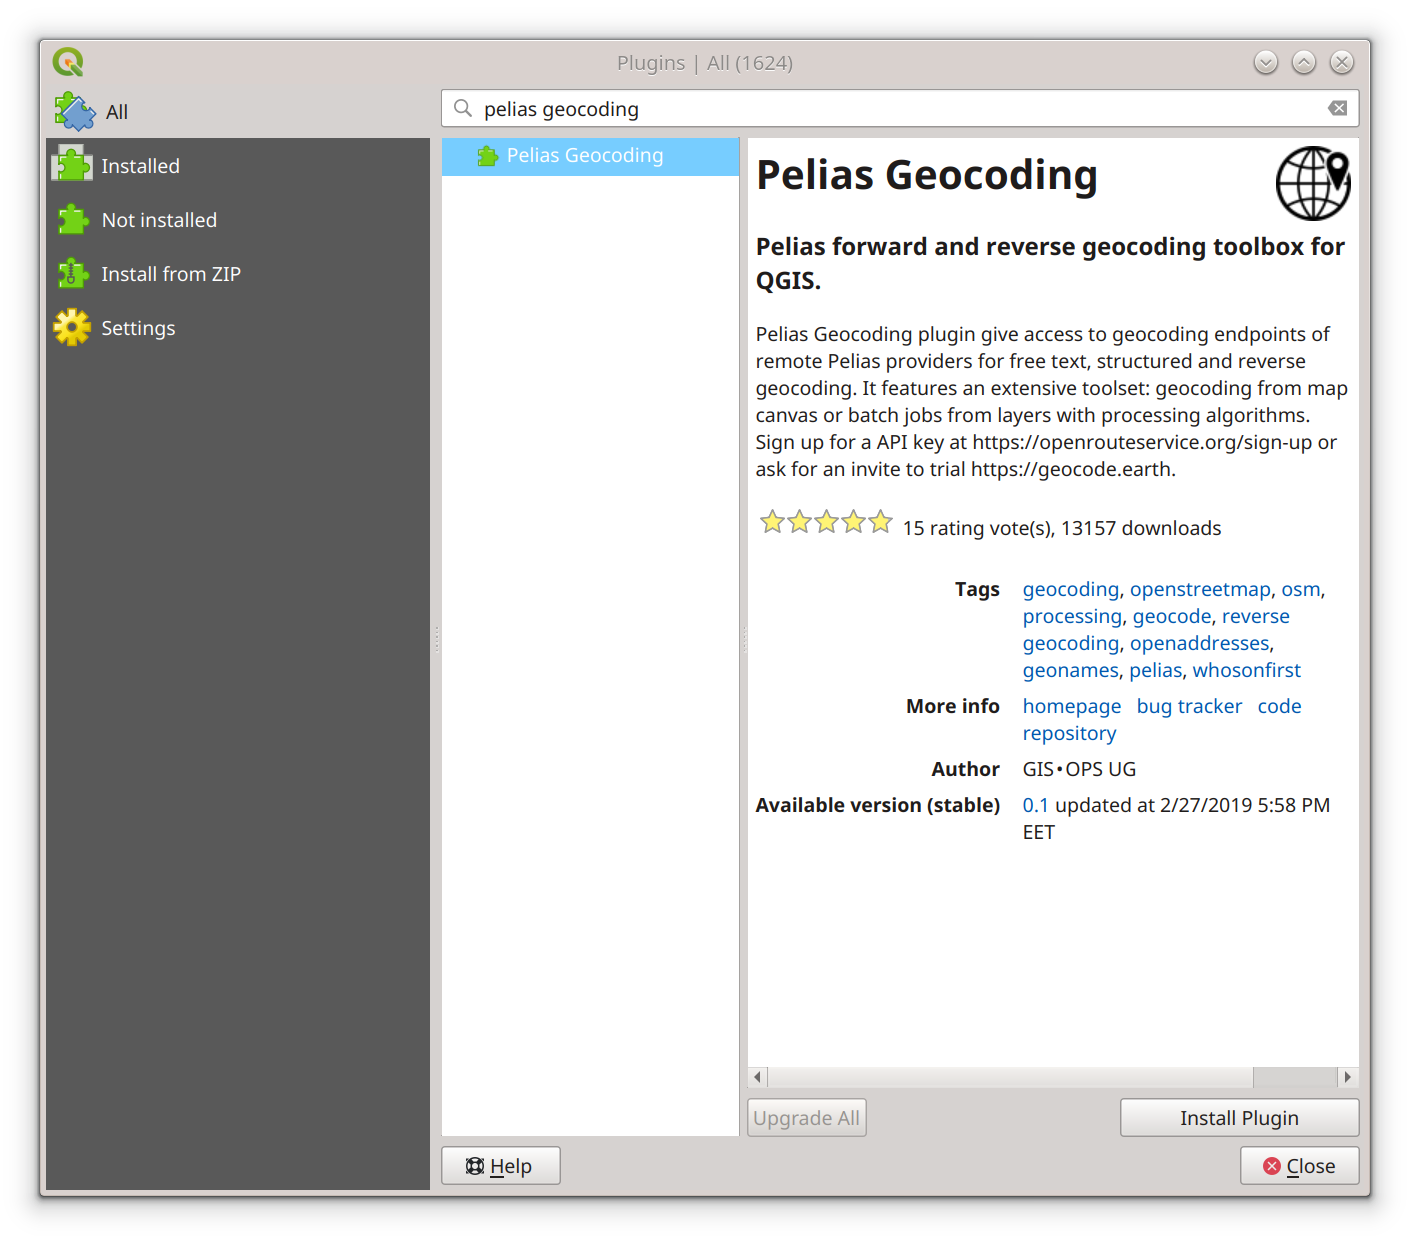Click the globe with map pin plugin logo
This screenshot has height=1236, width=1410.
pos(1313,183)
